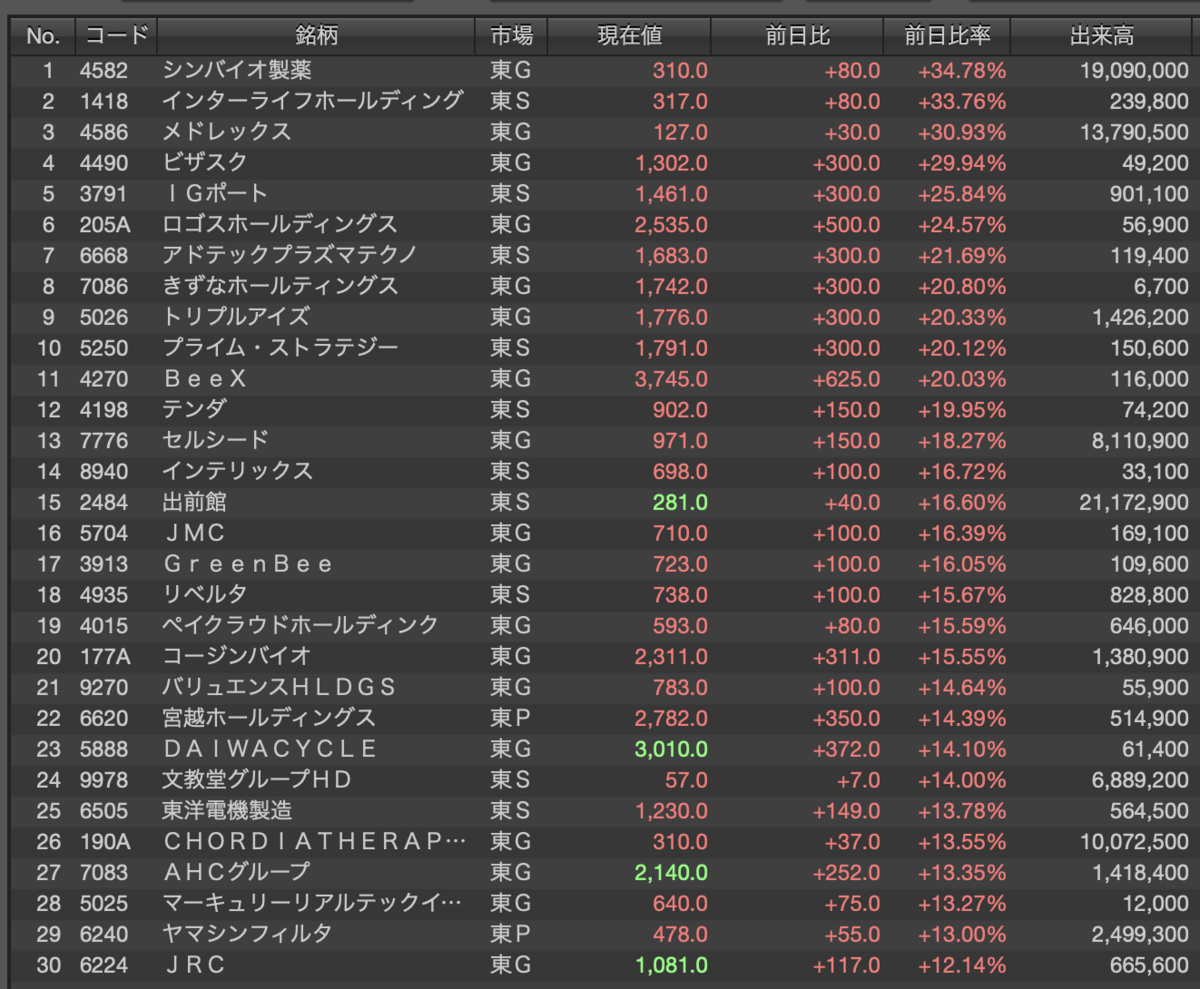
Task: Sort by the No. column header
Action: click(x=43, y=37)
